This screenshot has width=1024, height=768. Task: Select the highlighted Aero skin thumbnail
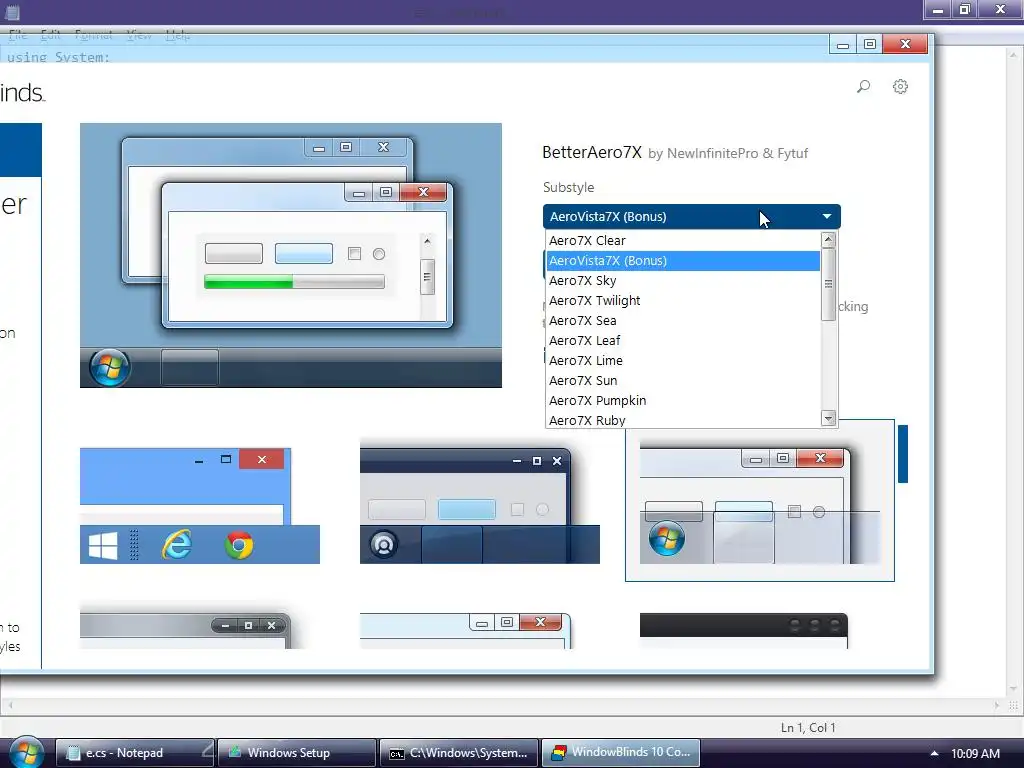760,501
